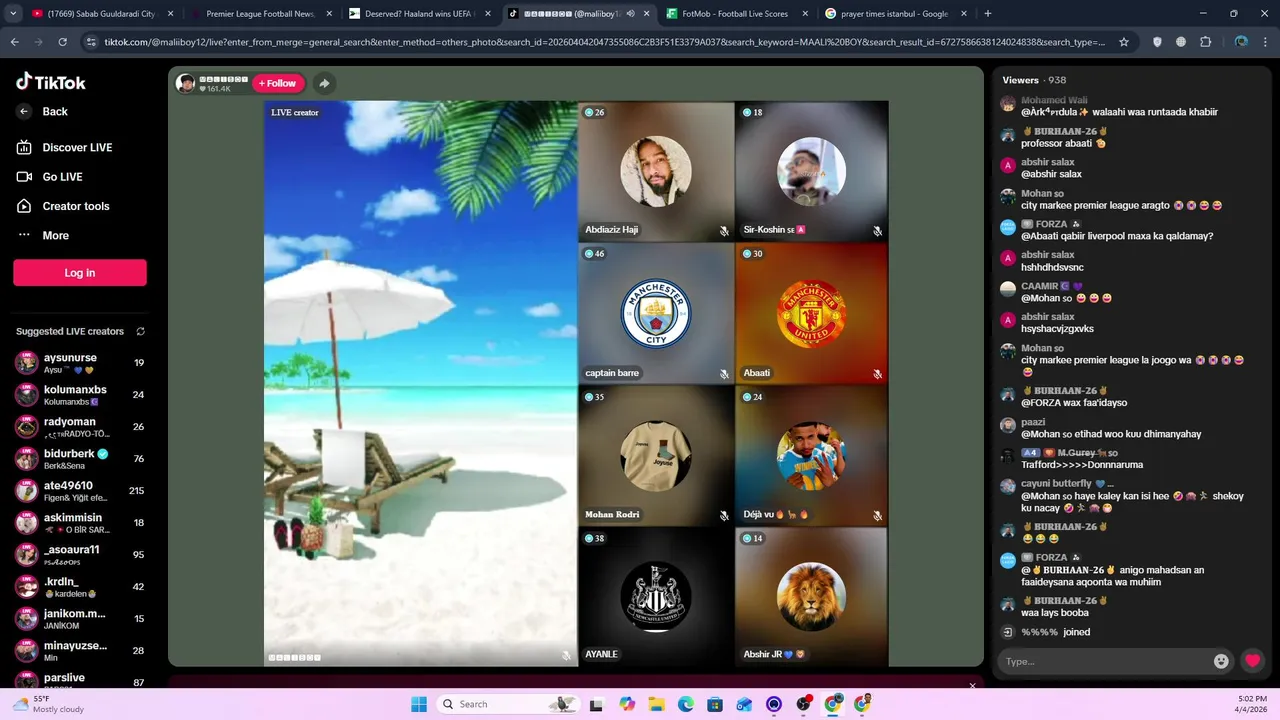The height and width of the screenshot is (720, 1280).
Task: Share the live stream
Action: coord(324,83)
